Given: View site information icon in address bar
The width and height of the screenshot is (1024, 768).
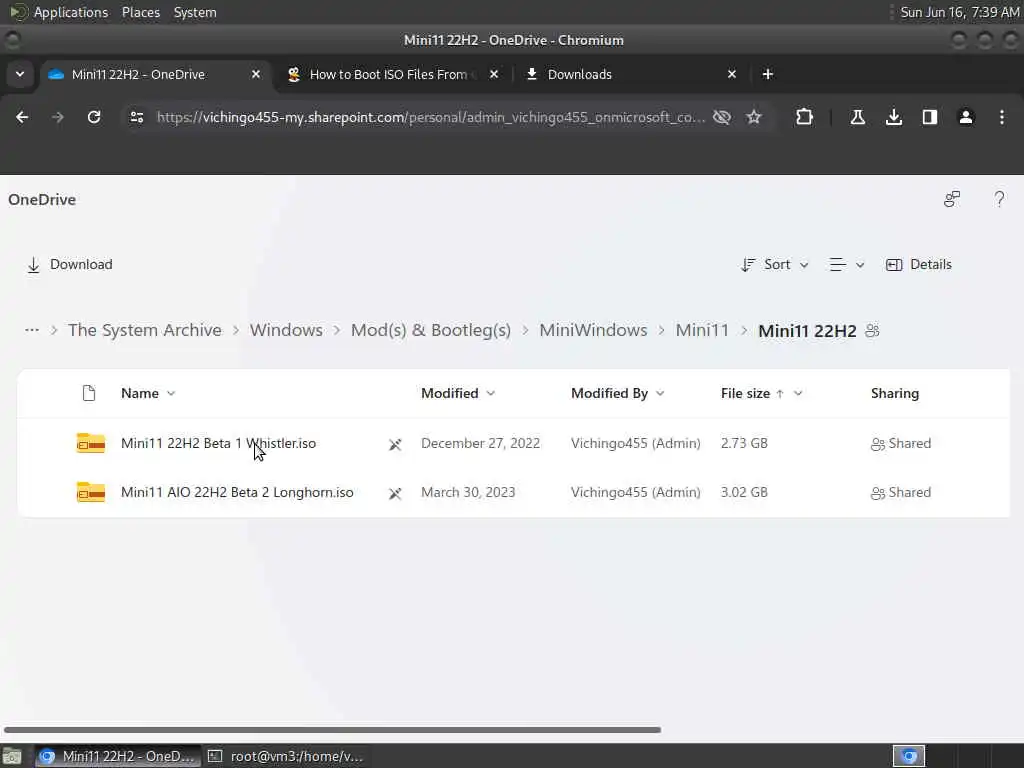Looking at the screenshot, I should 136,117.
